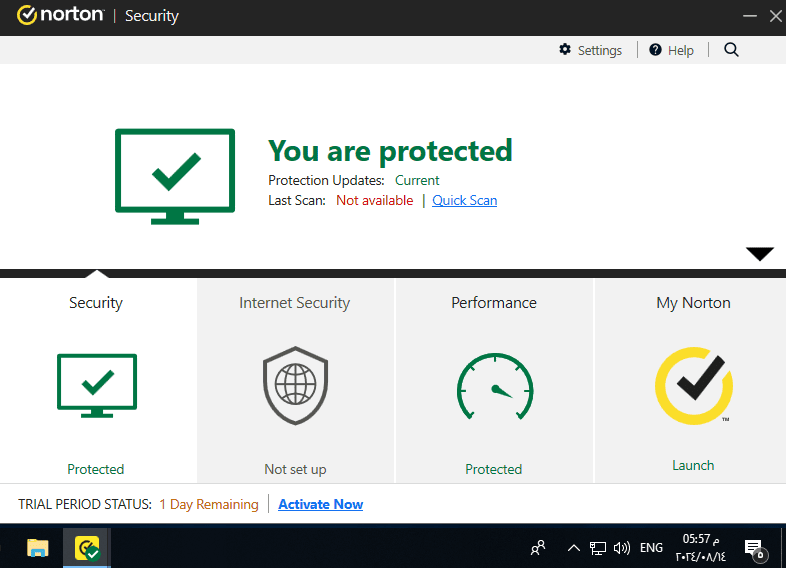Click the Norton logo in title bar
The height and width of the screenshot is (568, 786).
click(60, 15)
